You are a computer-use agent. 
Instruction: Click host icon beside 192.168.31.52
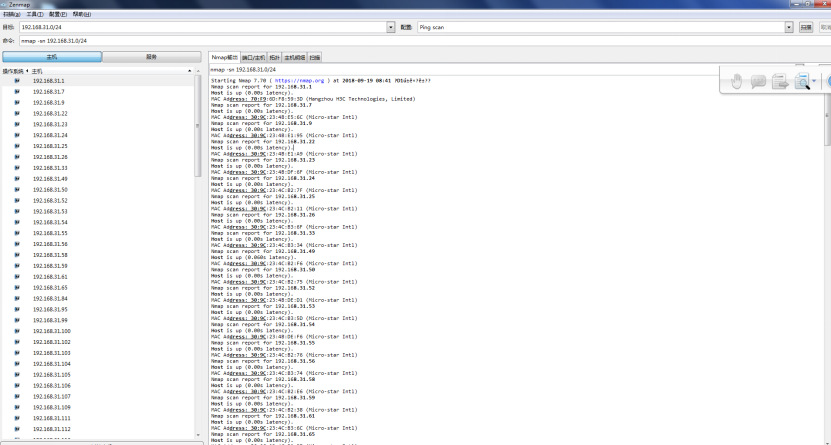[x=17, y=201]
